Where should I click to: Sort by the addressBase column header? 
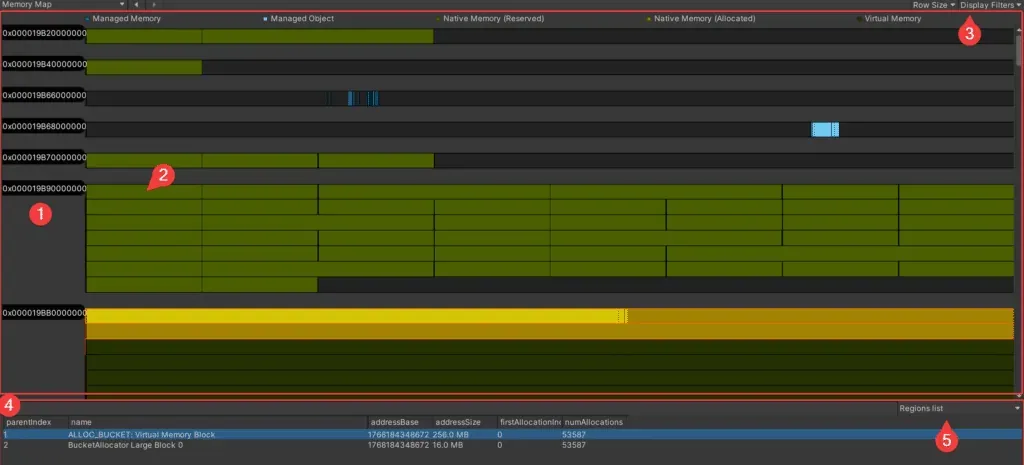(x=399, y=422)
